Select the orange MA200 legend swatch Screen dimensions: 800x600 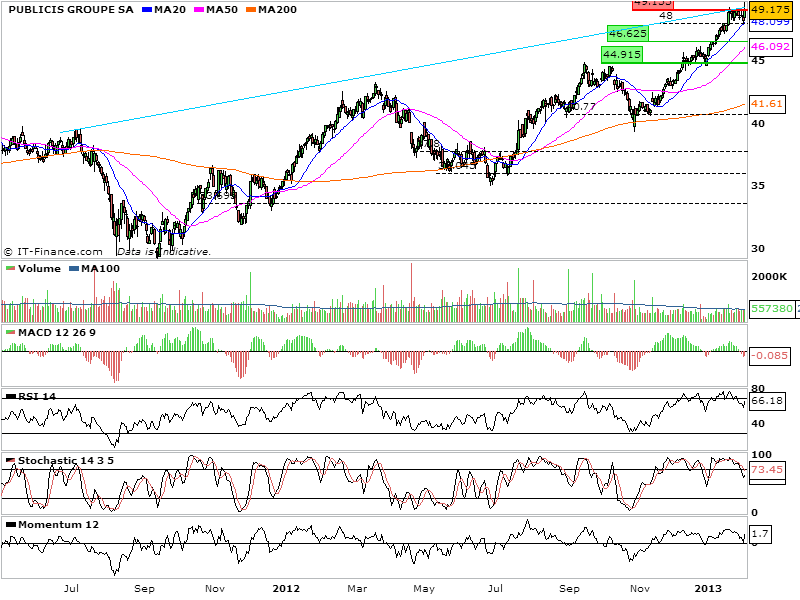(252, 10)
